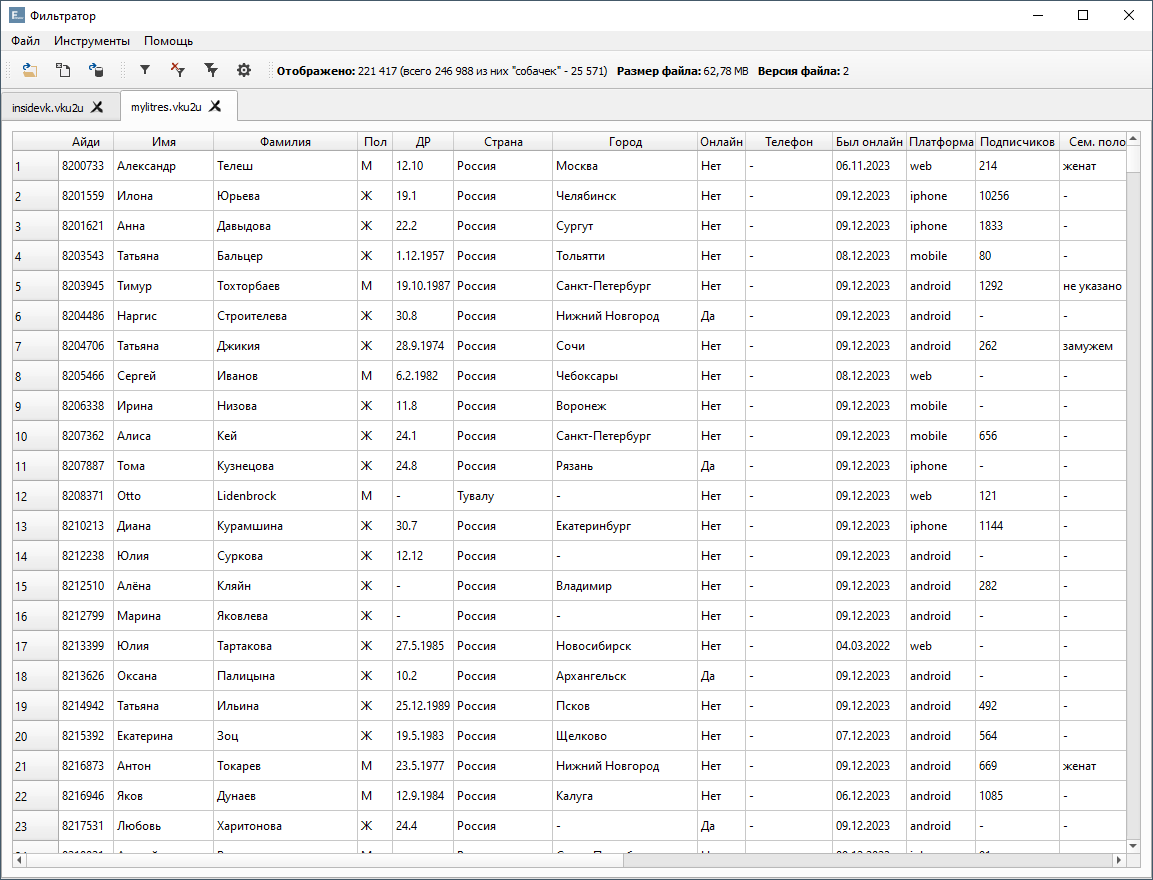Click the surname cell Харитонова
Viewport: 1153px width, 880px height.
pyautogui.click(x=285, y=826)
